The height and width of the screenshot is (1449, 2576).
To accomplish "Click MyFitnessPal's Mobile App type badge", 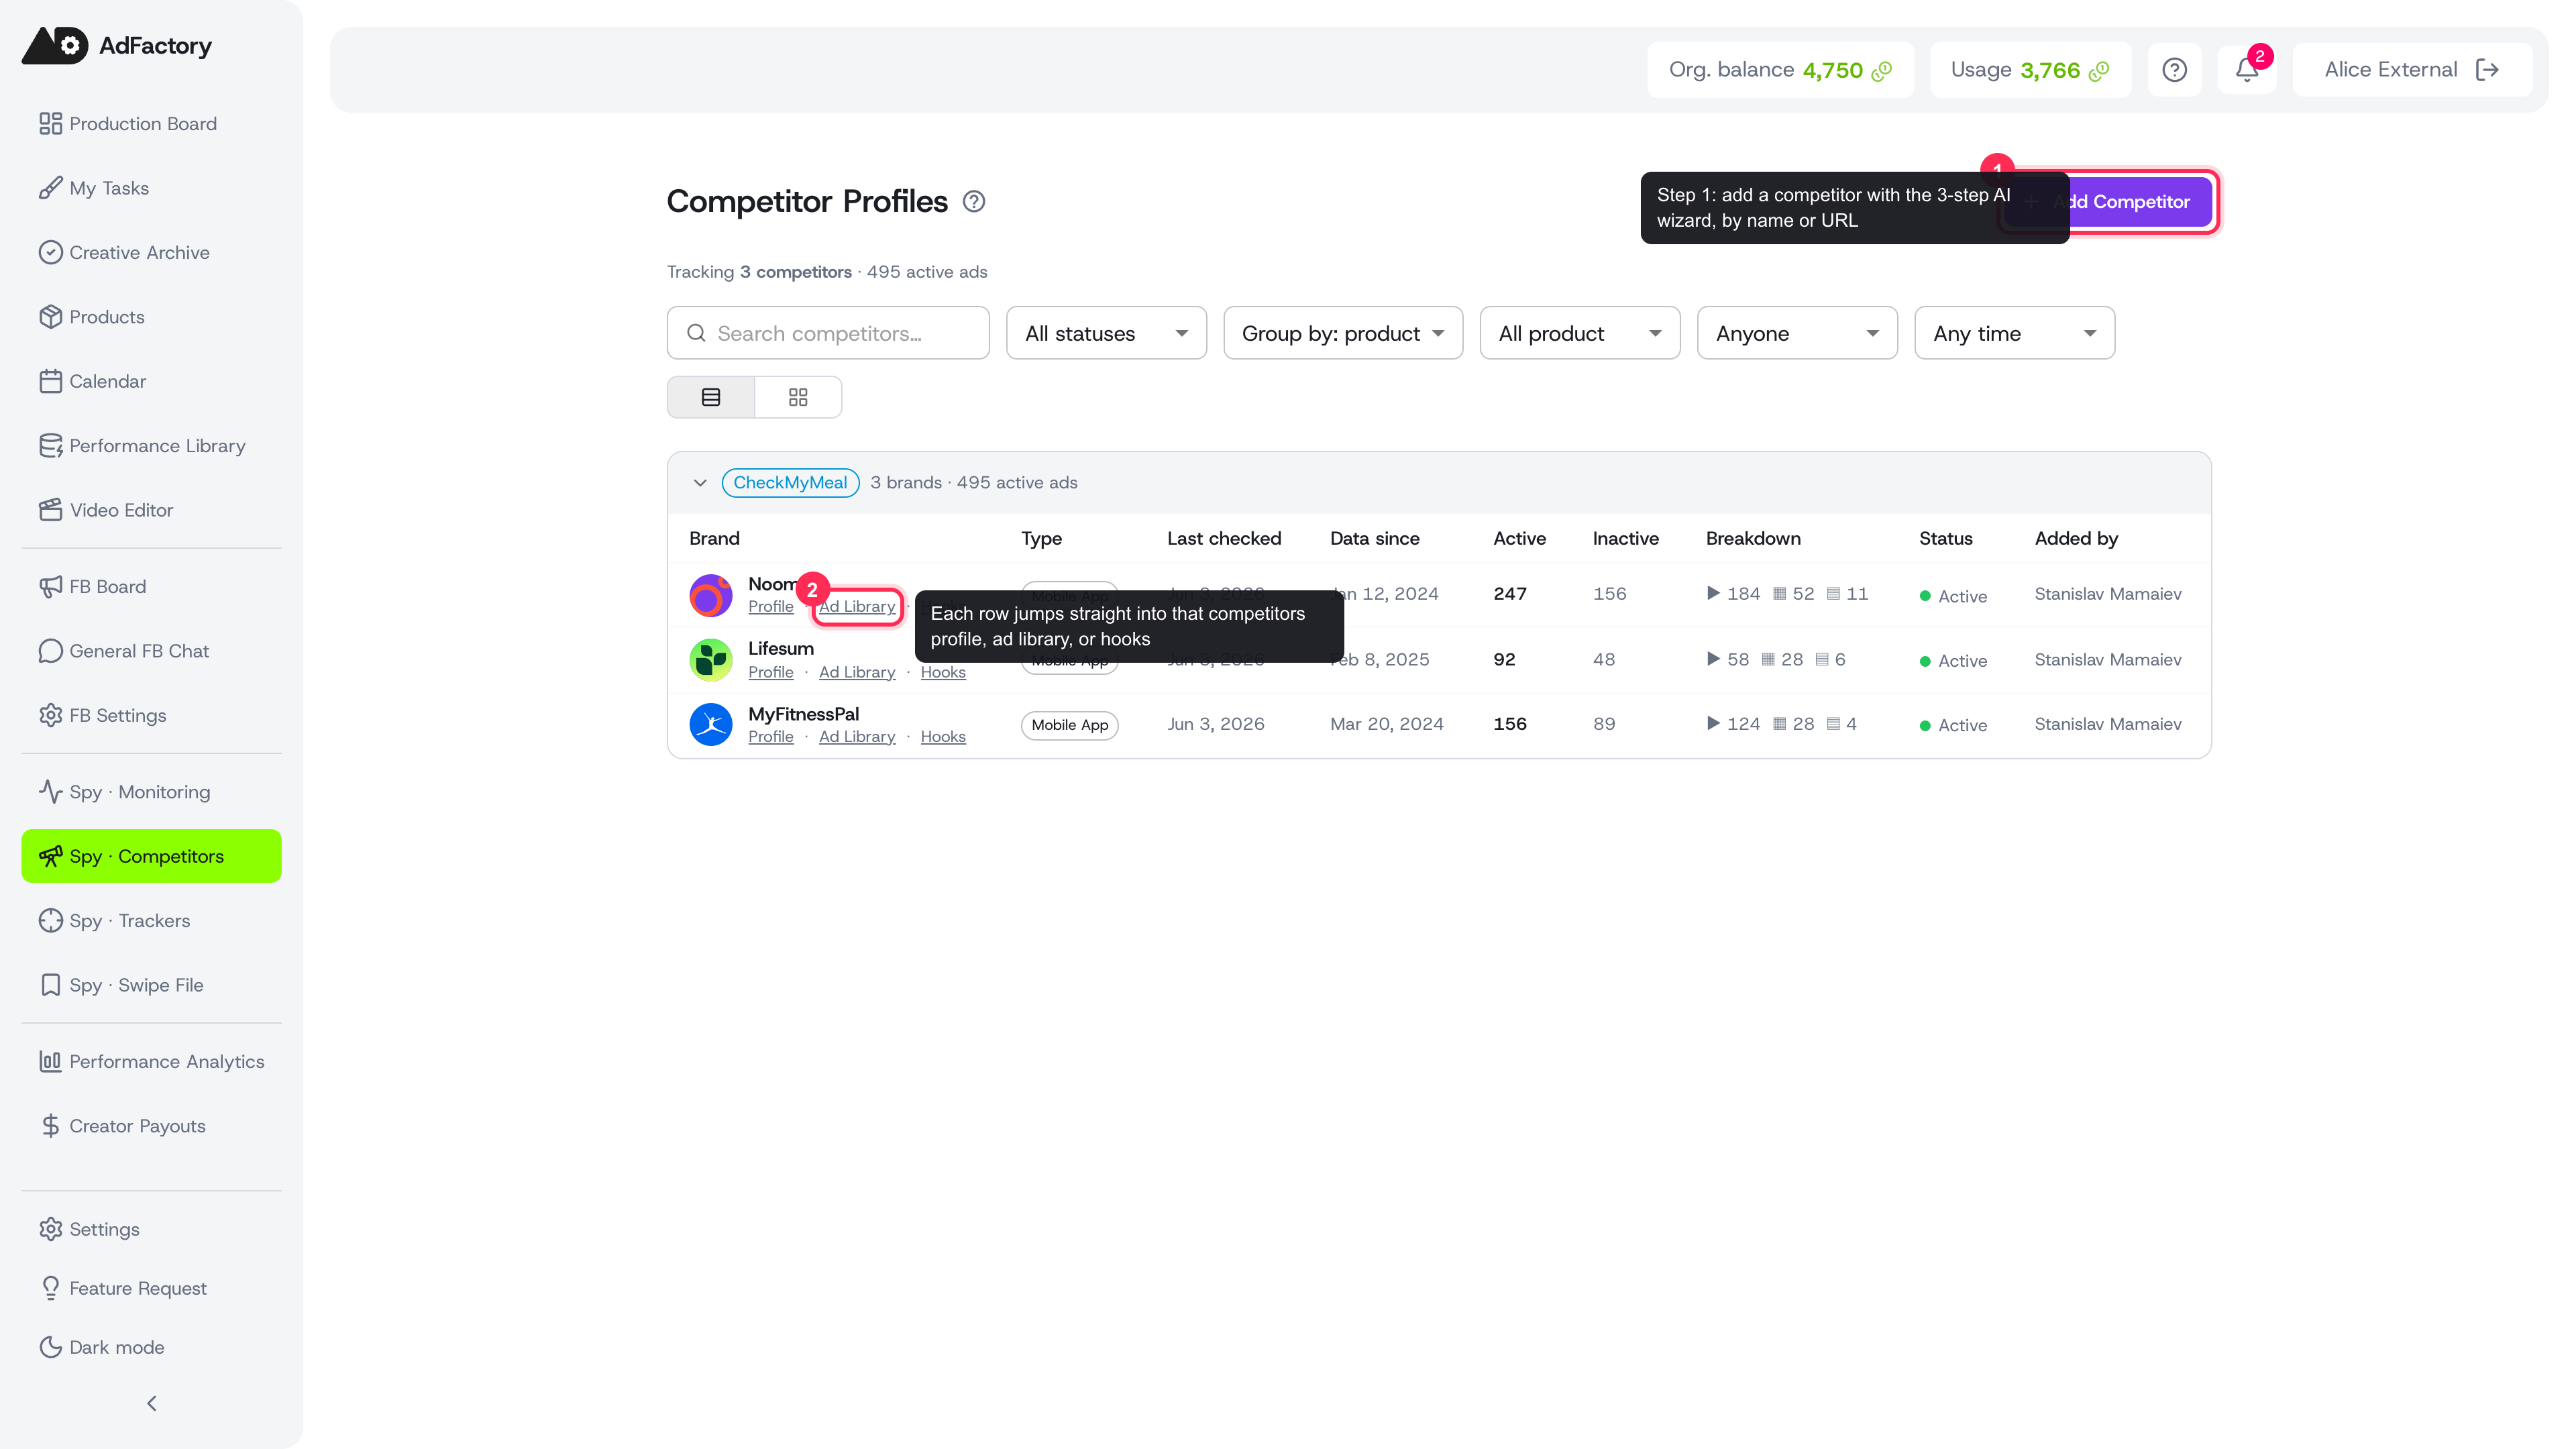I will [1070, 725].
